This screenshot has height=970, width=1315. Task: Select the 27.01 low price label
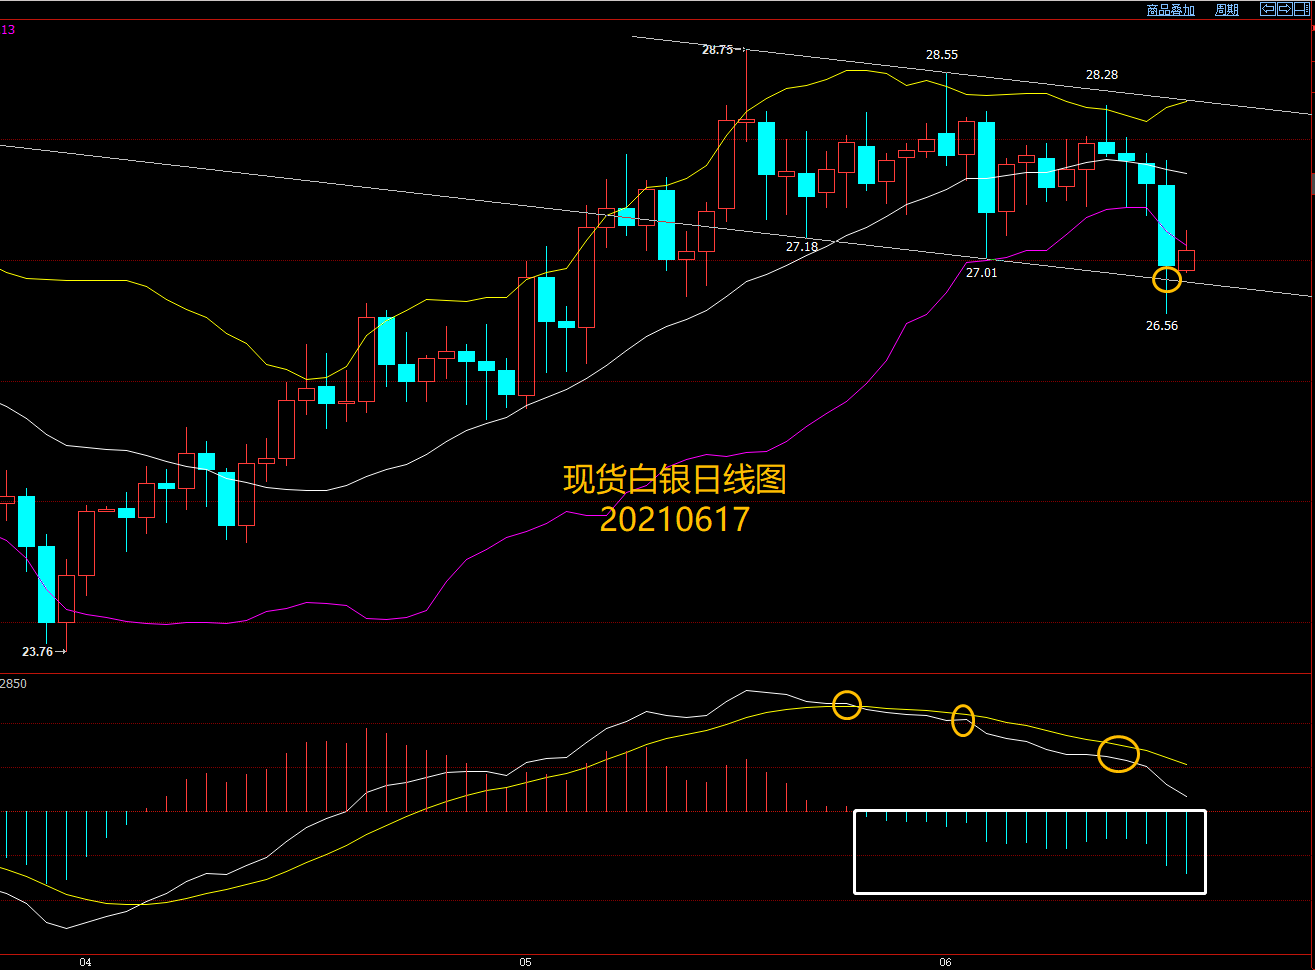[981, 273]
